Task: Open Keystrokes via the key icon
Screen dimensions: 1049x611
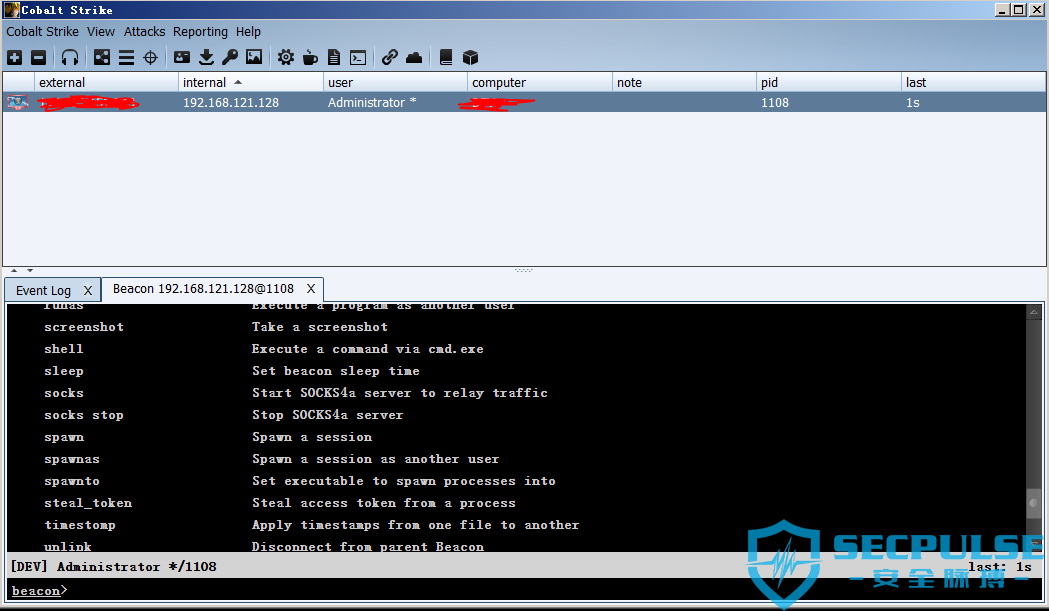Action: 230,58
